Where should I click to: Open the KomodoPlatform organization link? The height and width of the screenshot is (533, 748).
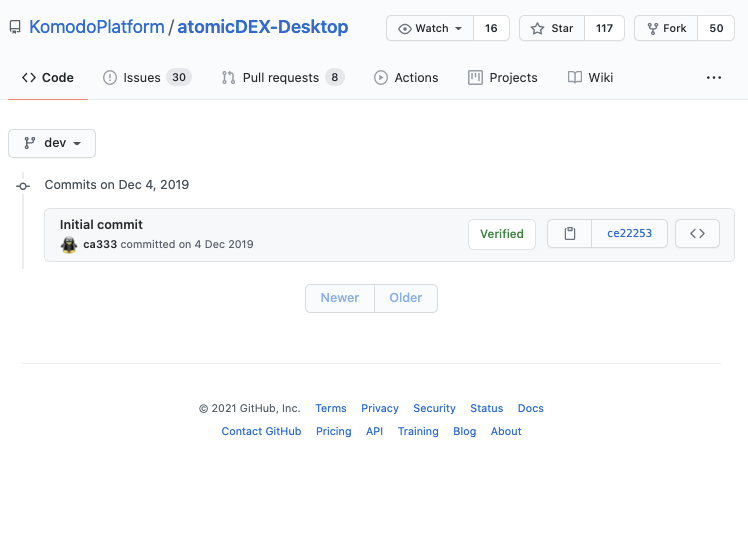pyautogui.click(x=96, y=27)
